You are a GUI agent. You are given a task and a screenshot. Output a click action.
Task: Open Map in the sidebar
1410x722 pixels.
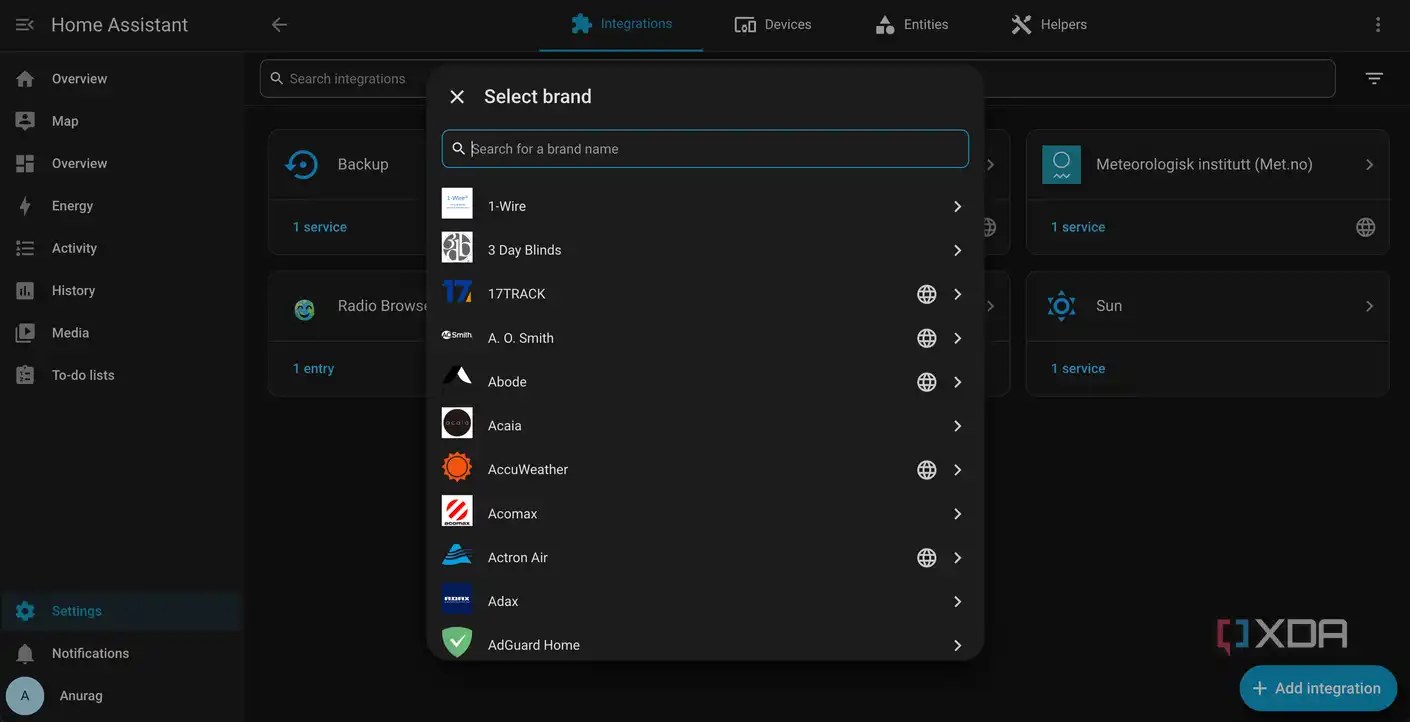click(122, 121)
